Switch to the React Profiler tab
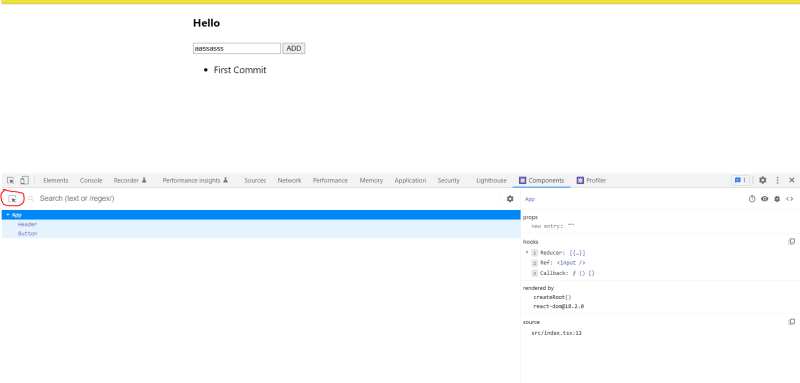Viewport: 800px width, 383px height. click(591, 181)
